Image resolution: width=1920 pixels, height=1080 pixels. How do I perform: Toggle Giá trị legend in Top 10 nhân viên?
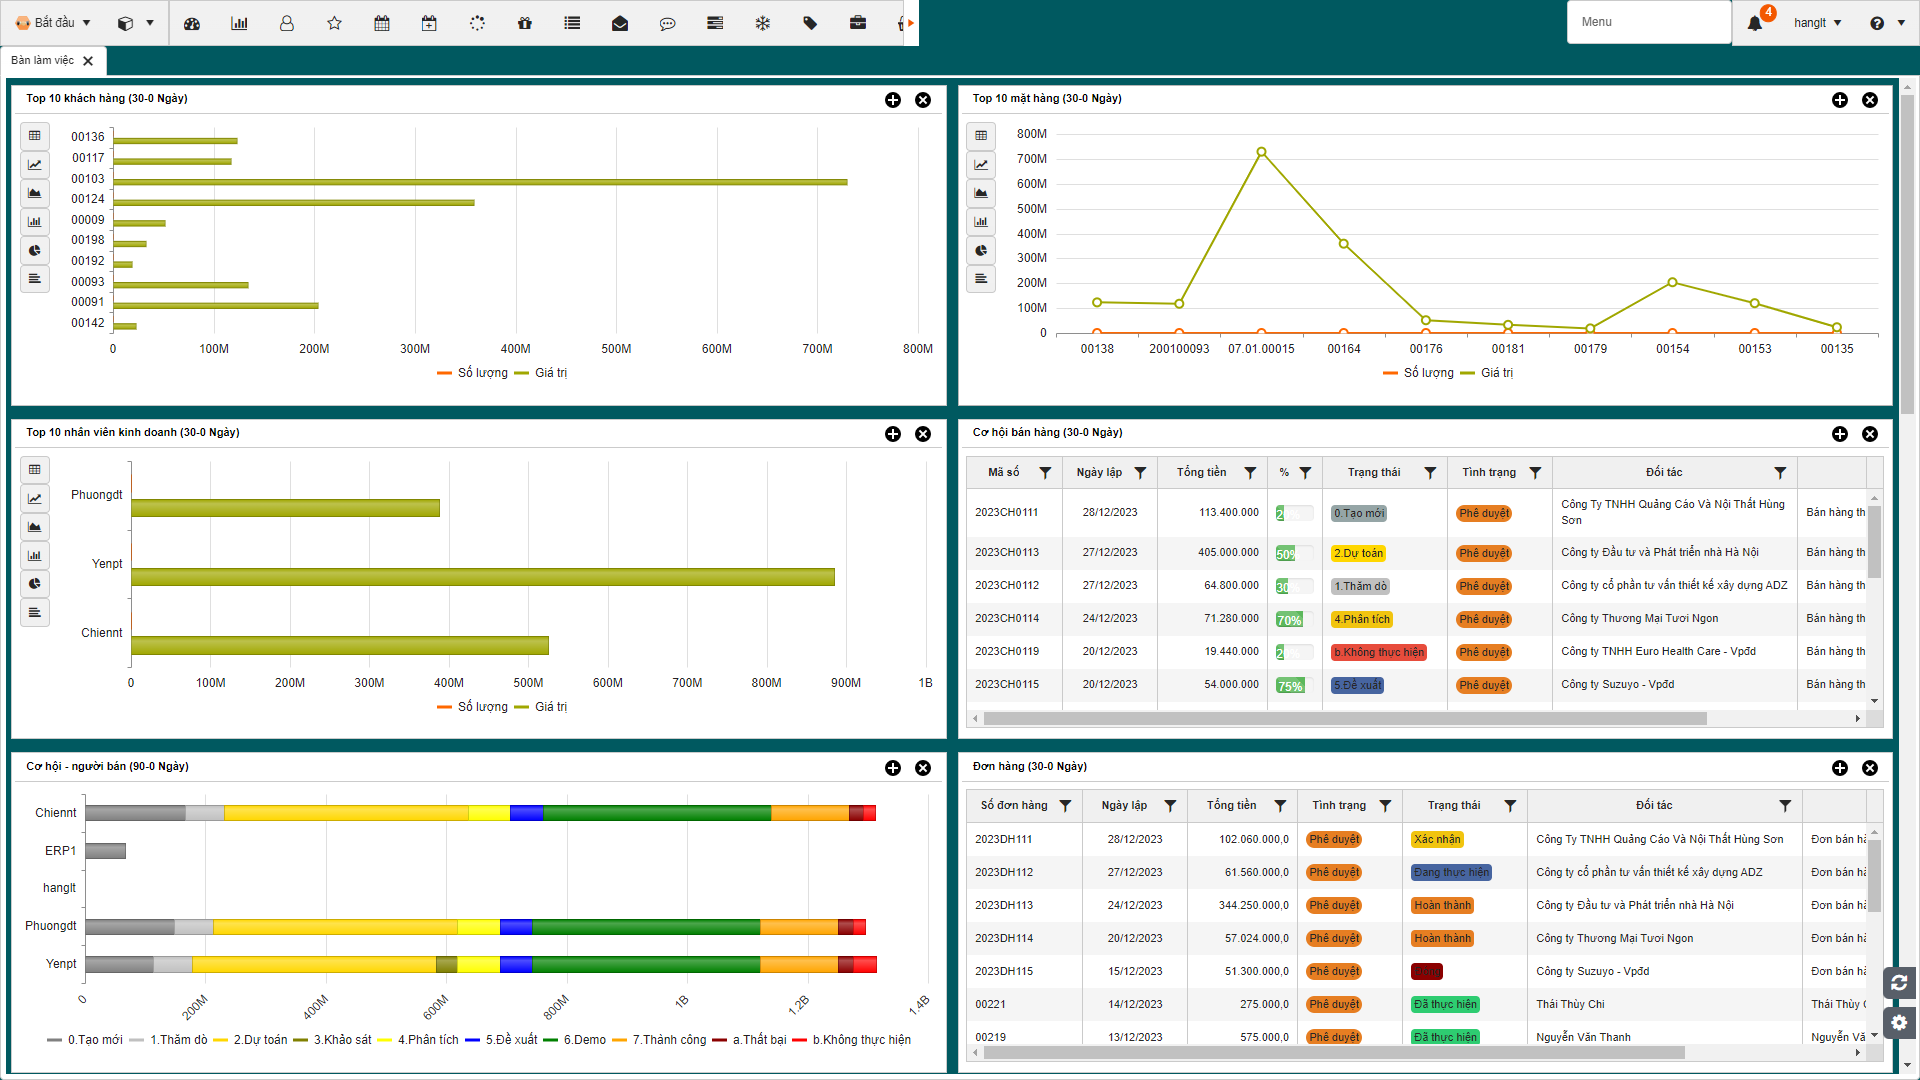541,707
